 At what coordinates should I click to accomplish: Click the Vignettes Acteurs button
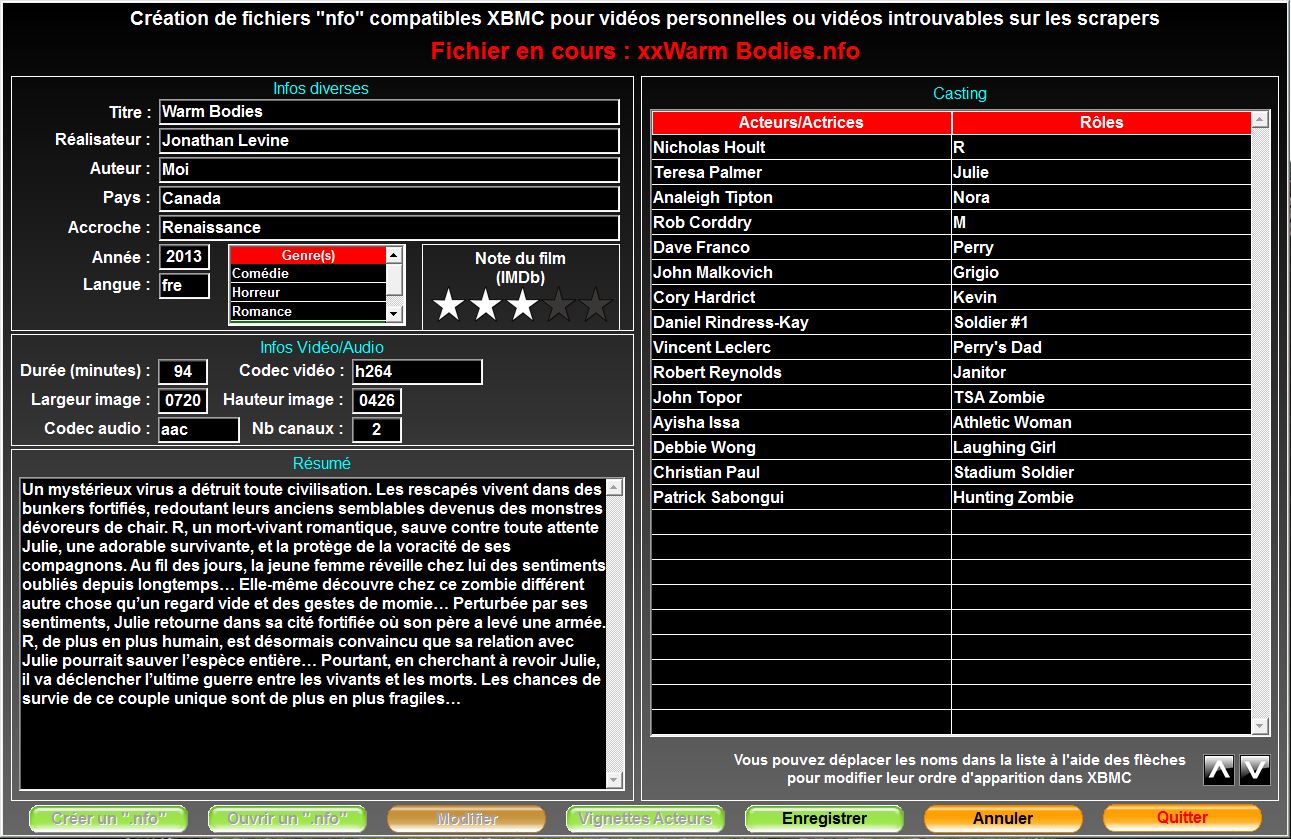point(645,819)
